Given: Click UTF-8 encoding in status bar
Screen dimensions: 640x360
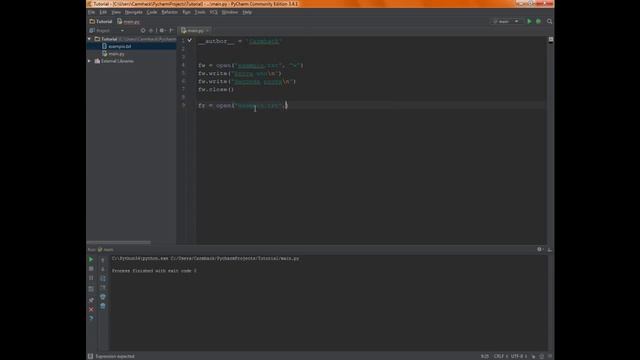Looking at the screenshot, I should 519,356.
